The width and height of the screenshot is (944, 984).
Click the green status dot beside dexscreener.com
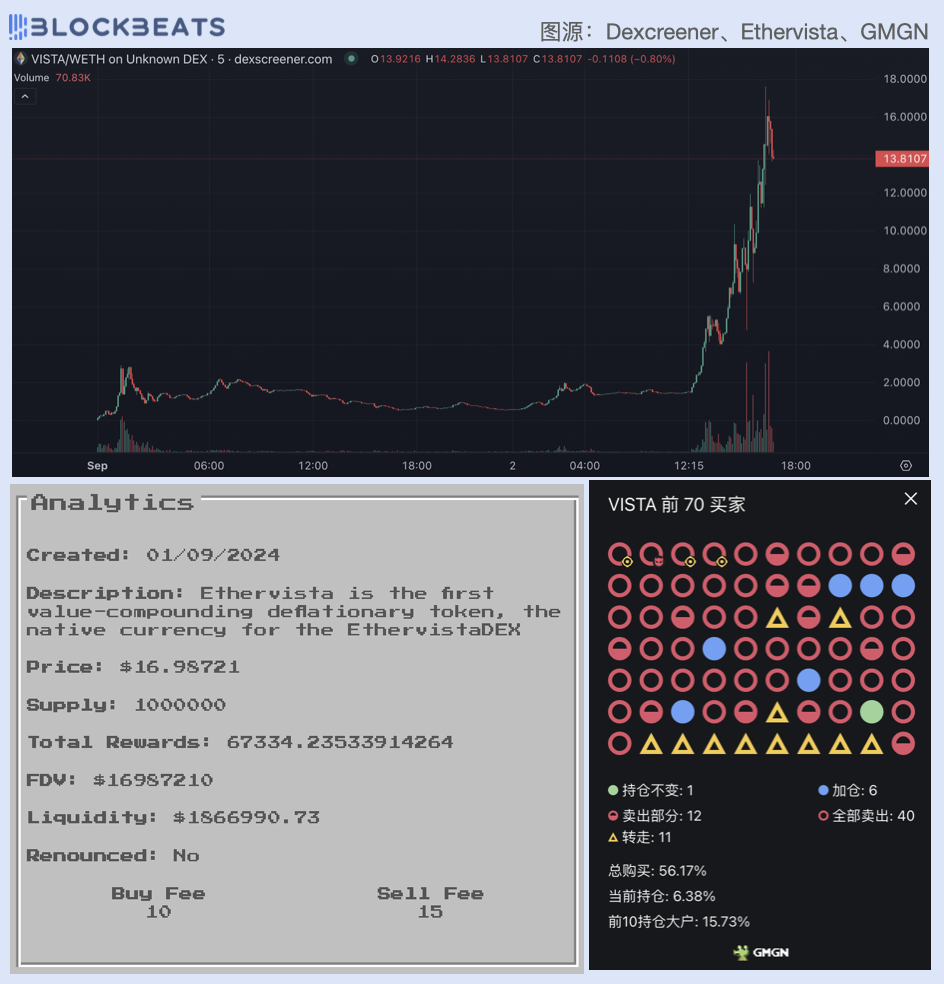(x=351, y=59)
